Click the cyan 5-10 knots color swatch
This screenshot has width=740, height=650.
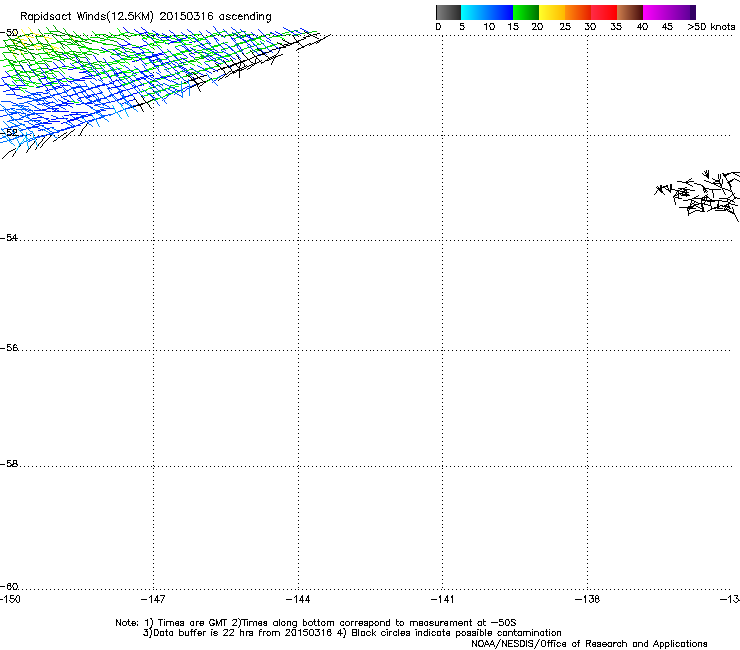coord(474,12)
